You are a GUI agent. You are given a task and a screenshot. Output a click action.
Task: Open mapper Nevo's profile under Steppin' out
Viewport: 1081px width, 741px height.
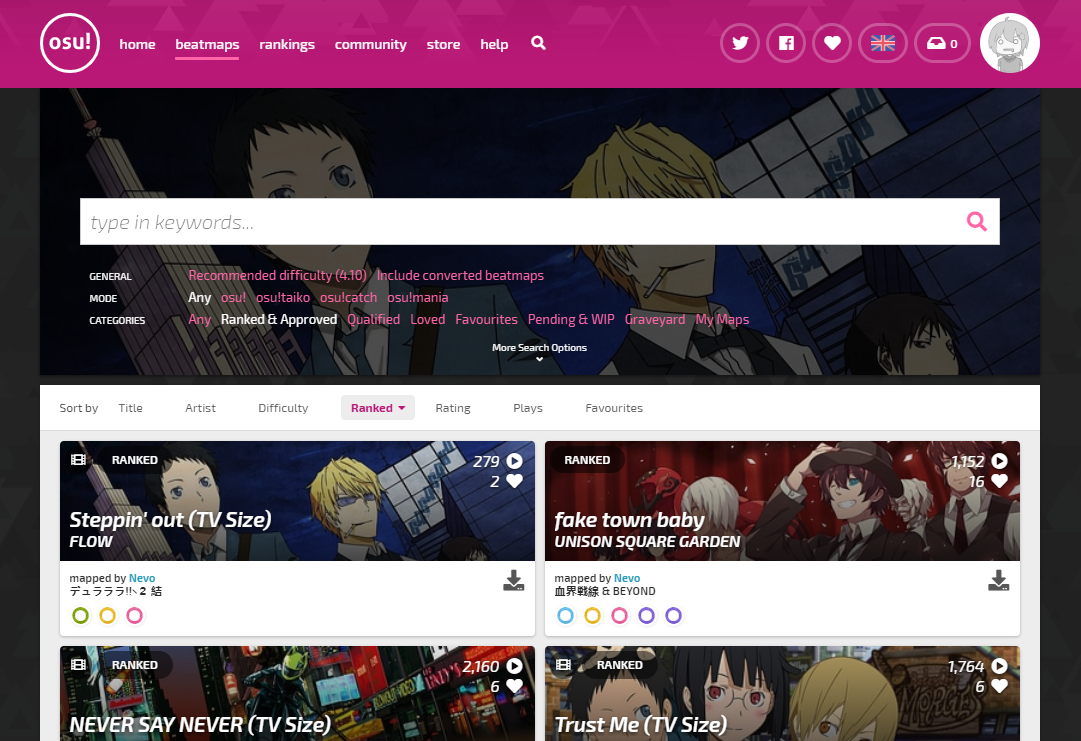(141, 578)
